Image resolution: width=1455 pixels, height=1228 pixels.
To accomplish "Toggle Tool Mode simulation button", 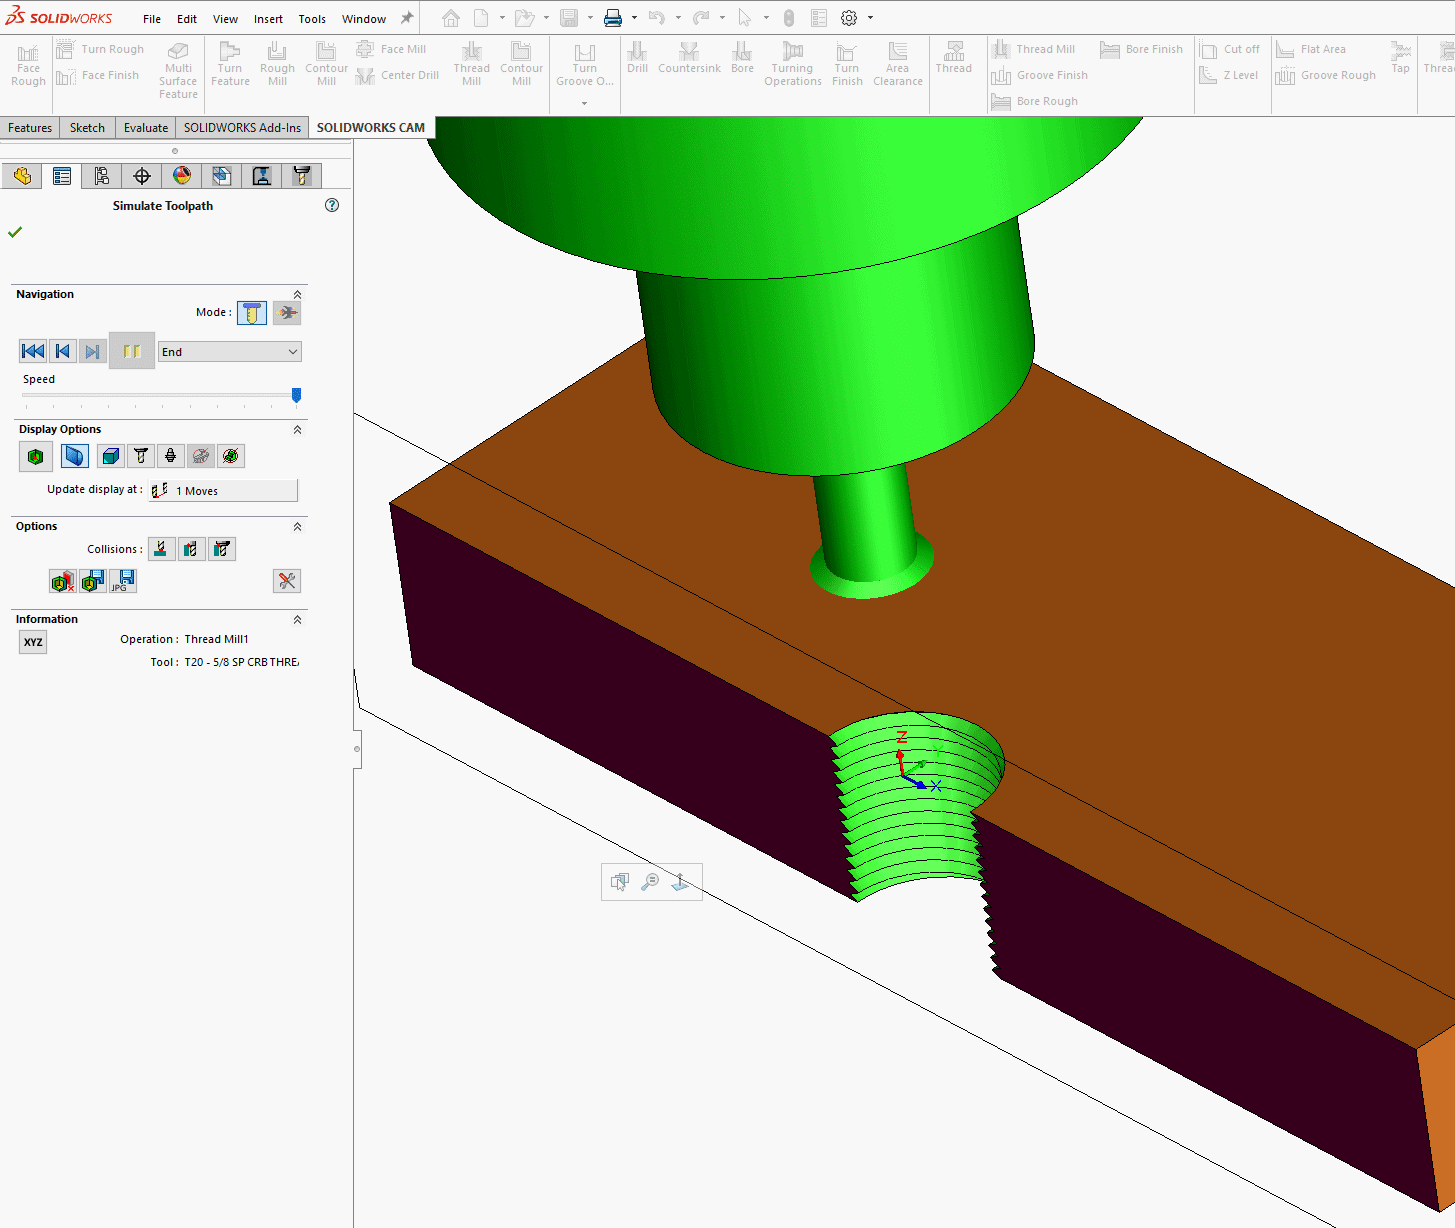I will click(251, 313).
